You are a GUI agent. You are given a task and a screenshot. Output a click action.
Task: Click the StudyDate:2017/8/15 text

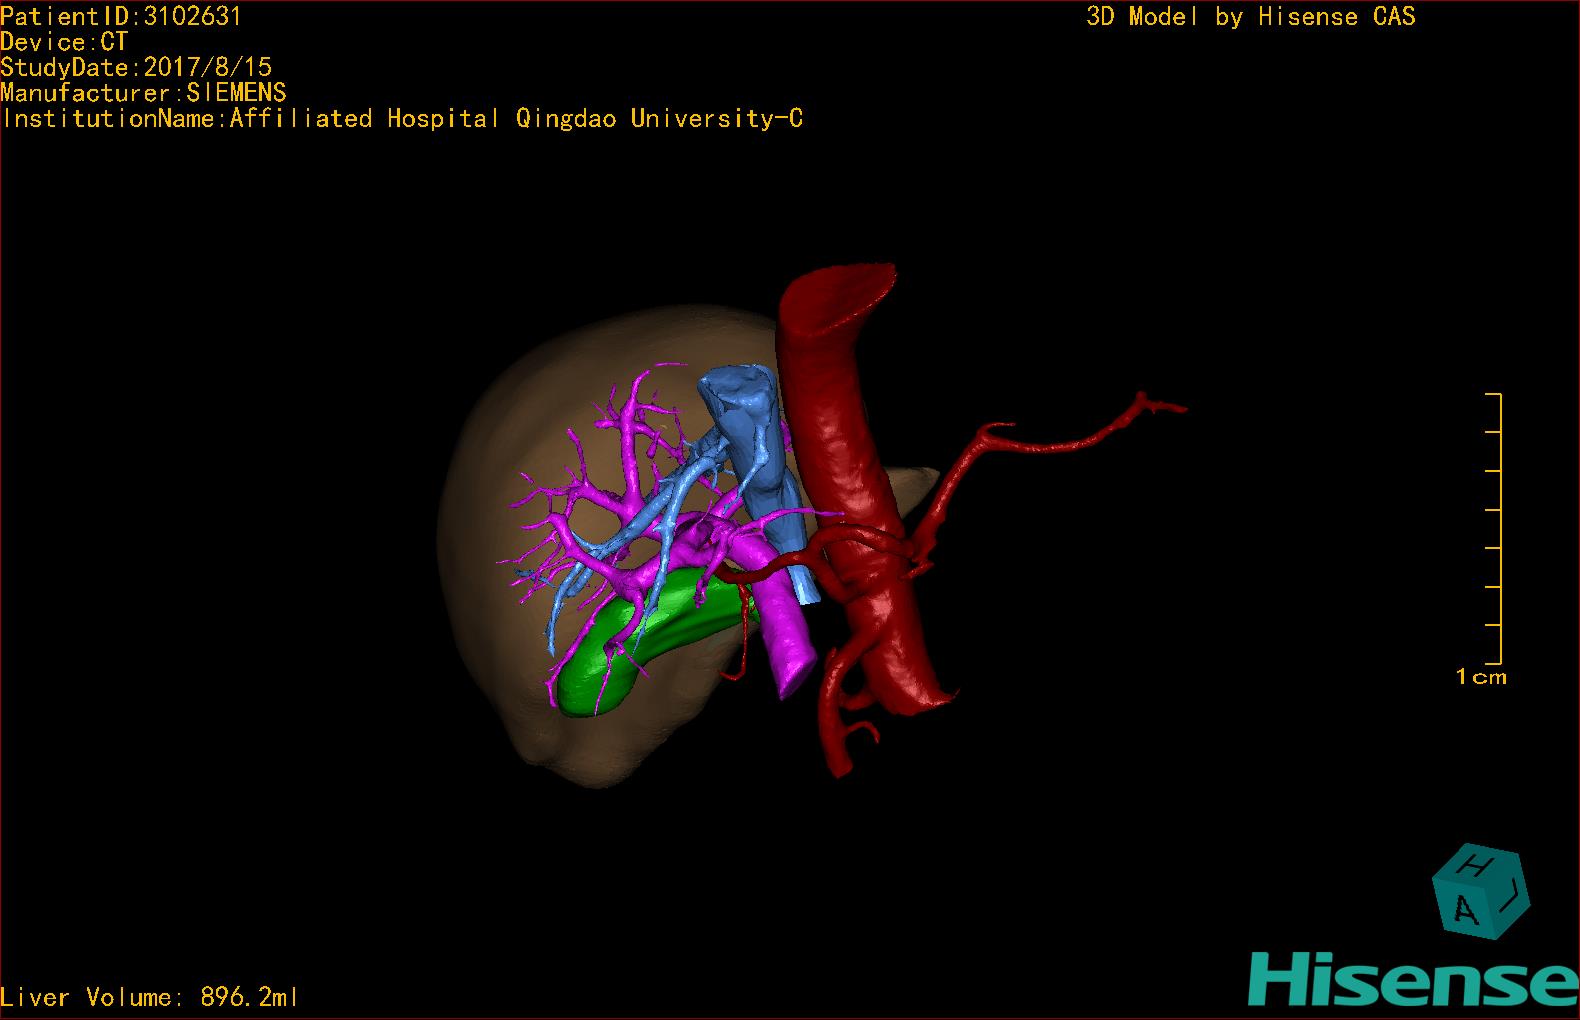tap(136, 67)
